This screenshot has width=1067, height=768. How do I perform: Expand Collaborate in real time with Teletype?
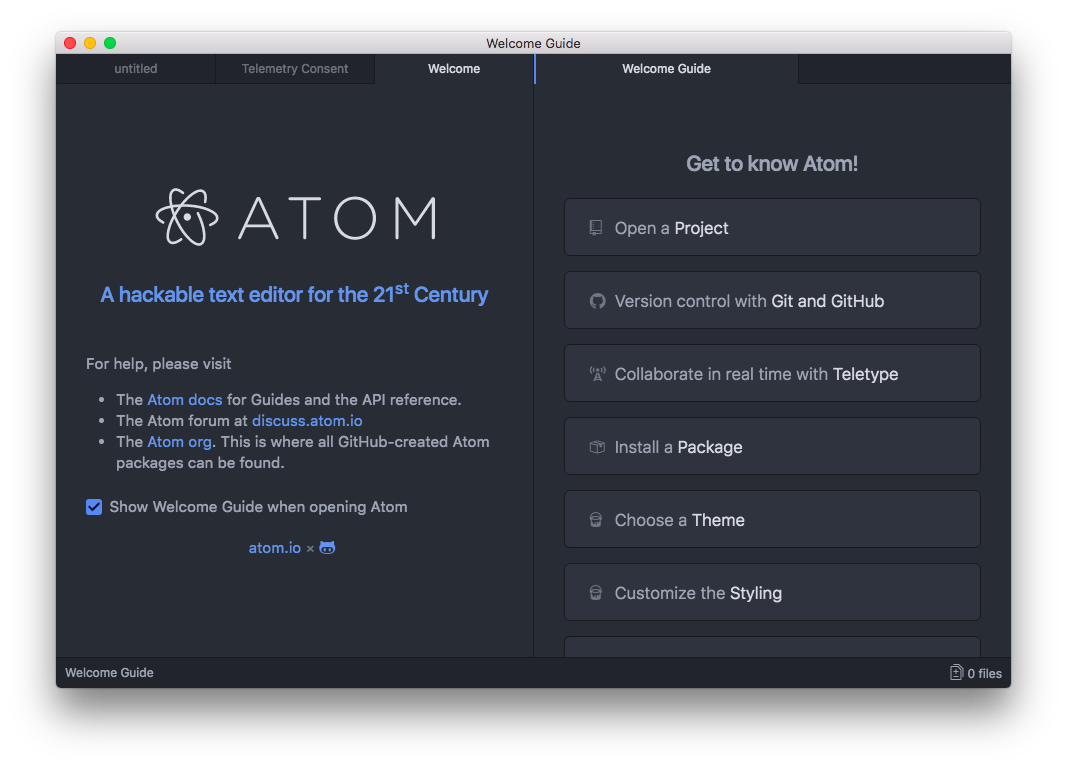coord(772,373)
